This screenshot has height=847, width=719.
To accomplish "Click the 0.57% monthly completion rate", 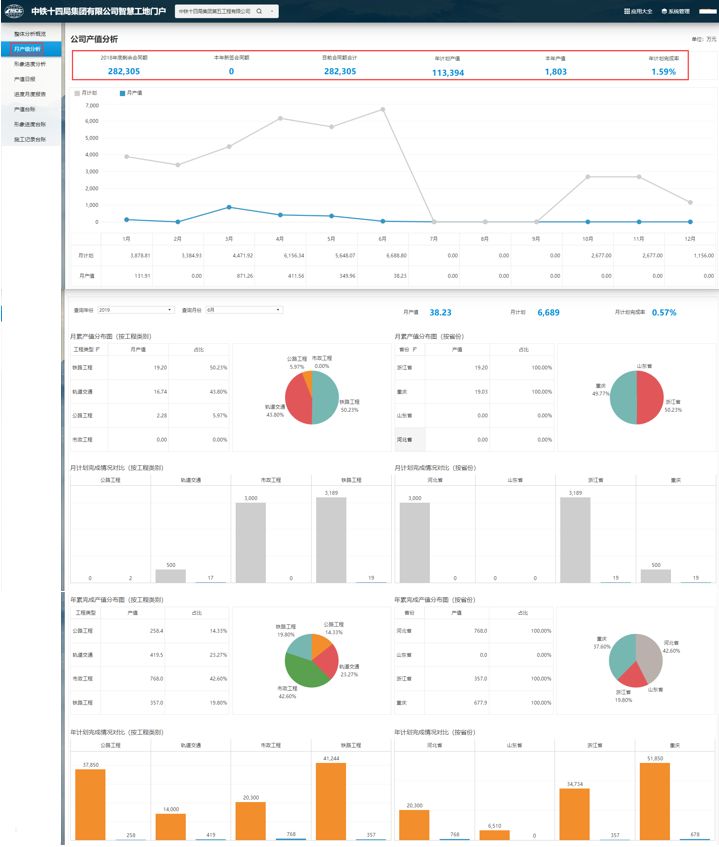I will point(664,313).
